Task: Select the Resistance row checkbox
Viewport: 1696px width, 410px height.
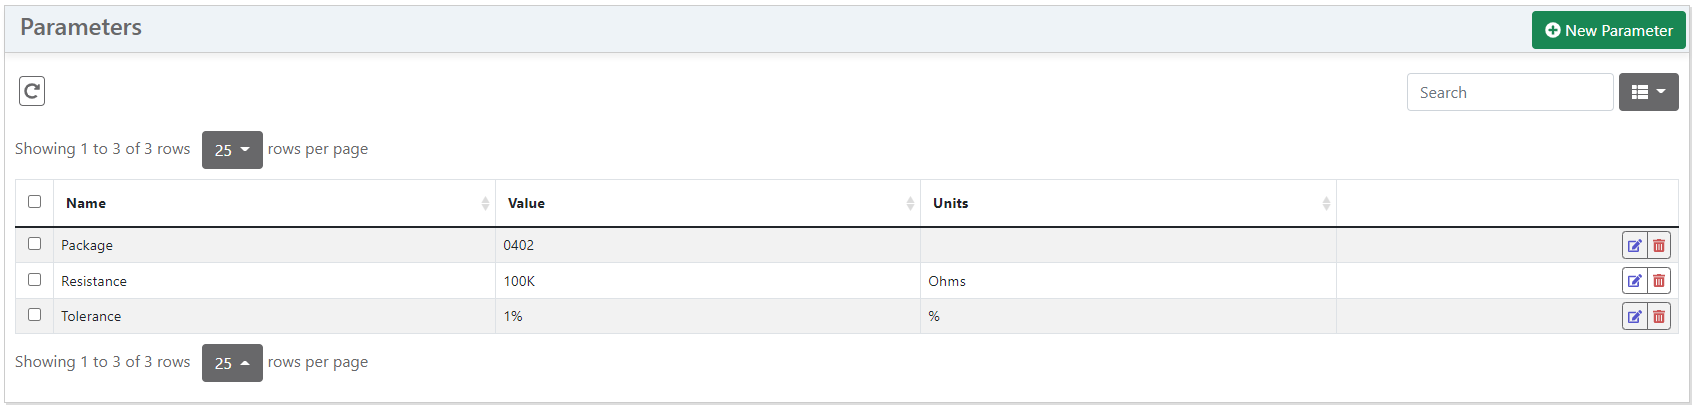Action: point(35,280)
